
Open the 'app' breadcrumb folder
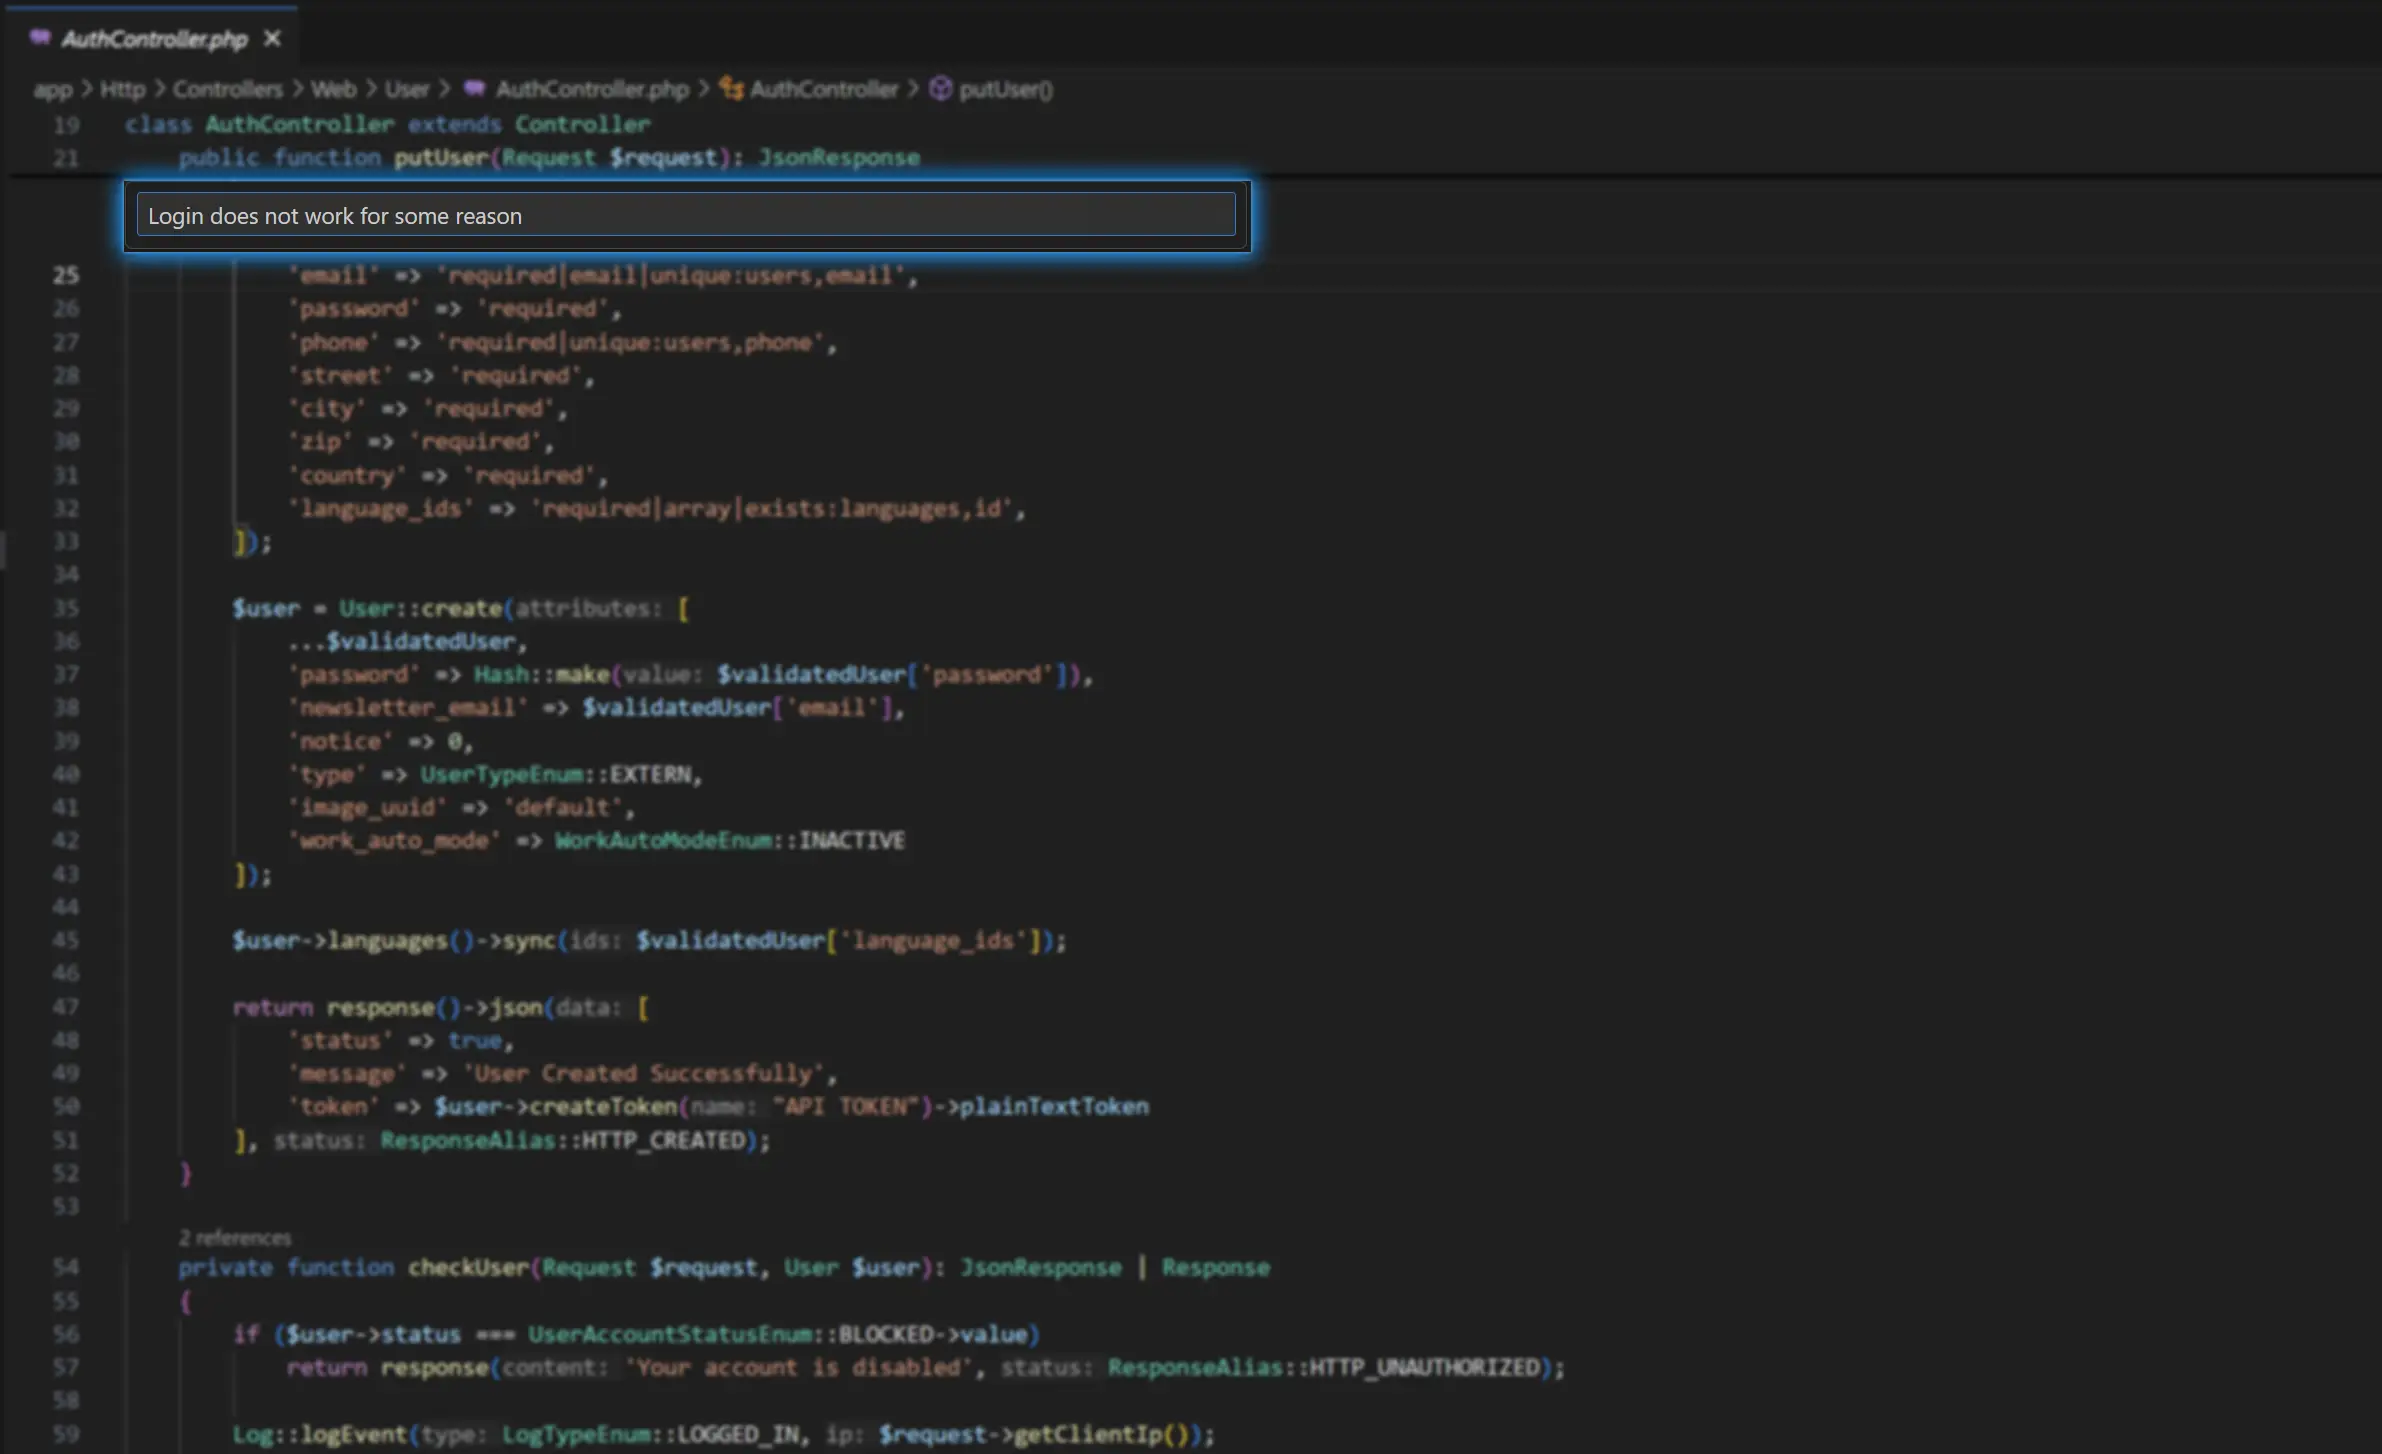[52, 90]
